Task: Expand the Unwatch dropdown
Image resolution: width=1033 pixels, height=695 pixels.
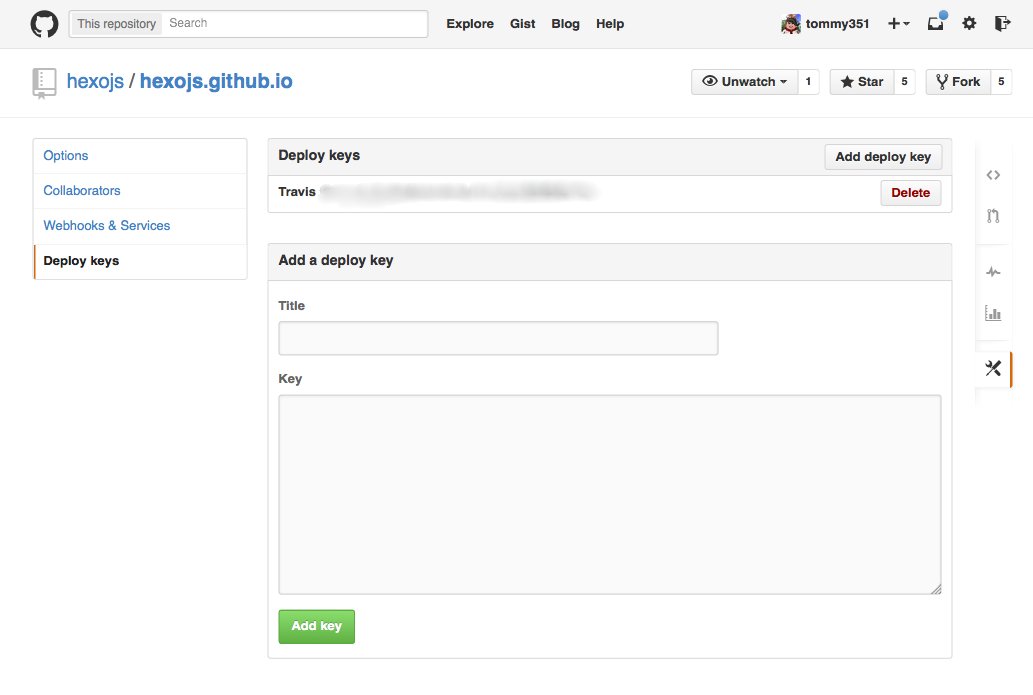Action: [745, 82]
